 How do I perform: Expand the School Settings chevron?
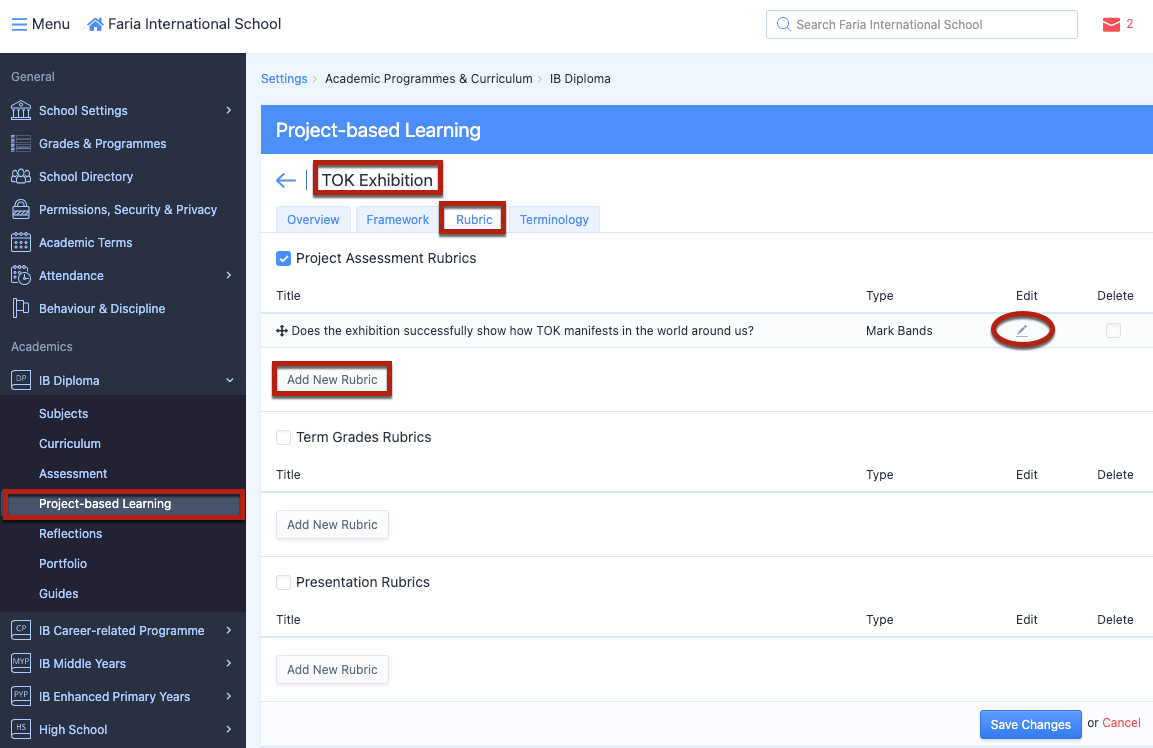pos(229,110)
